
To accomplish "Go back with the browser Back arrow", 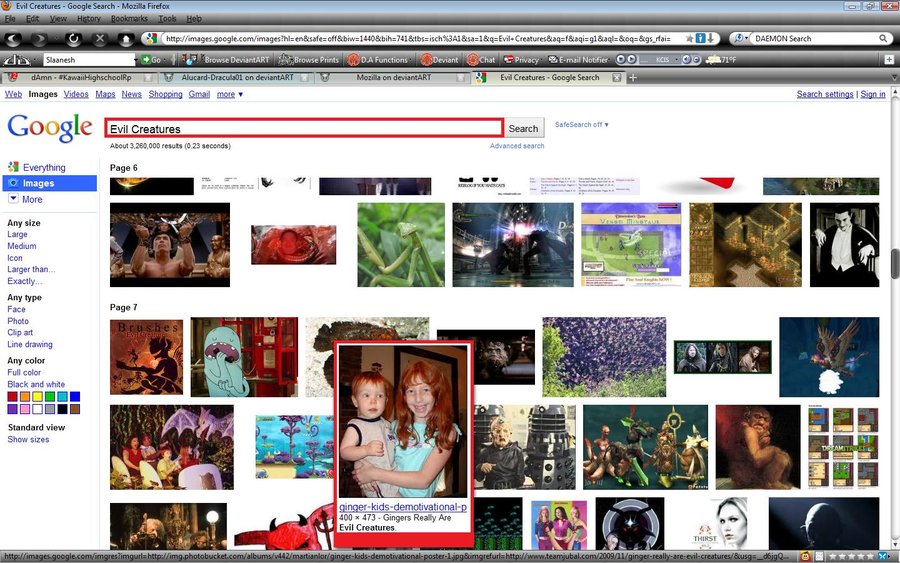I will (x=13, y=39).
